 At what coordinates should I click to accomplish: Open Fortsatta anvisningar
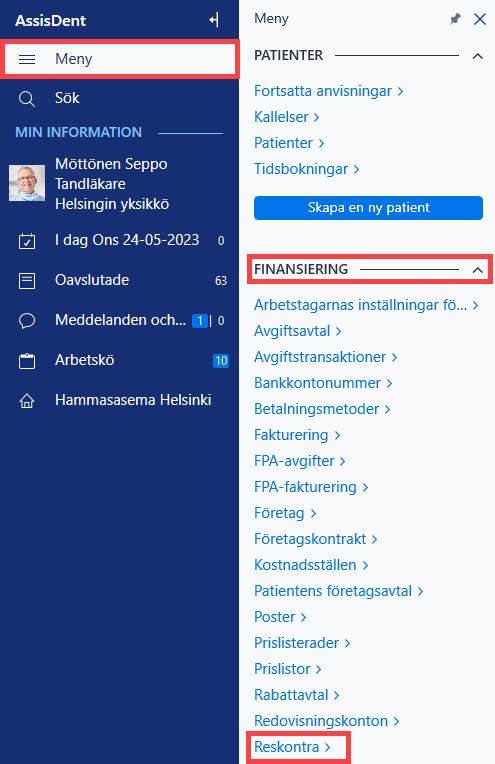coord(328,91)
